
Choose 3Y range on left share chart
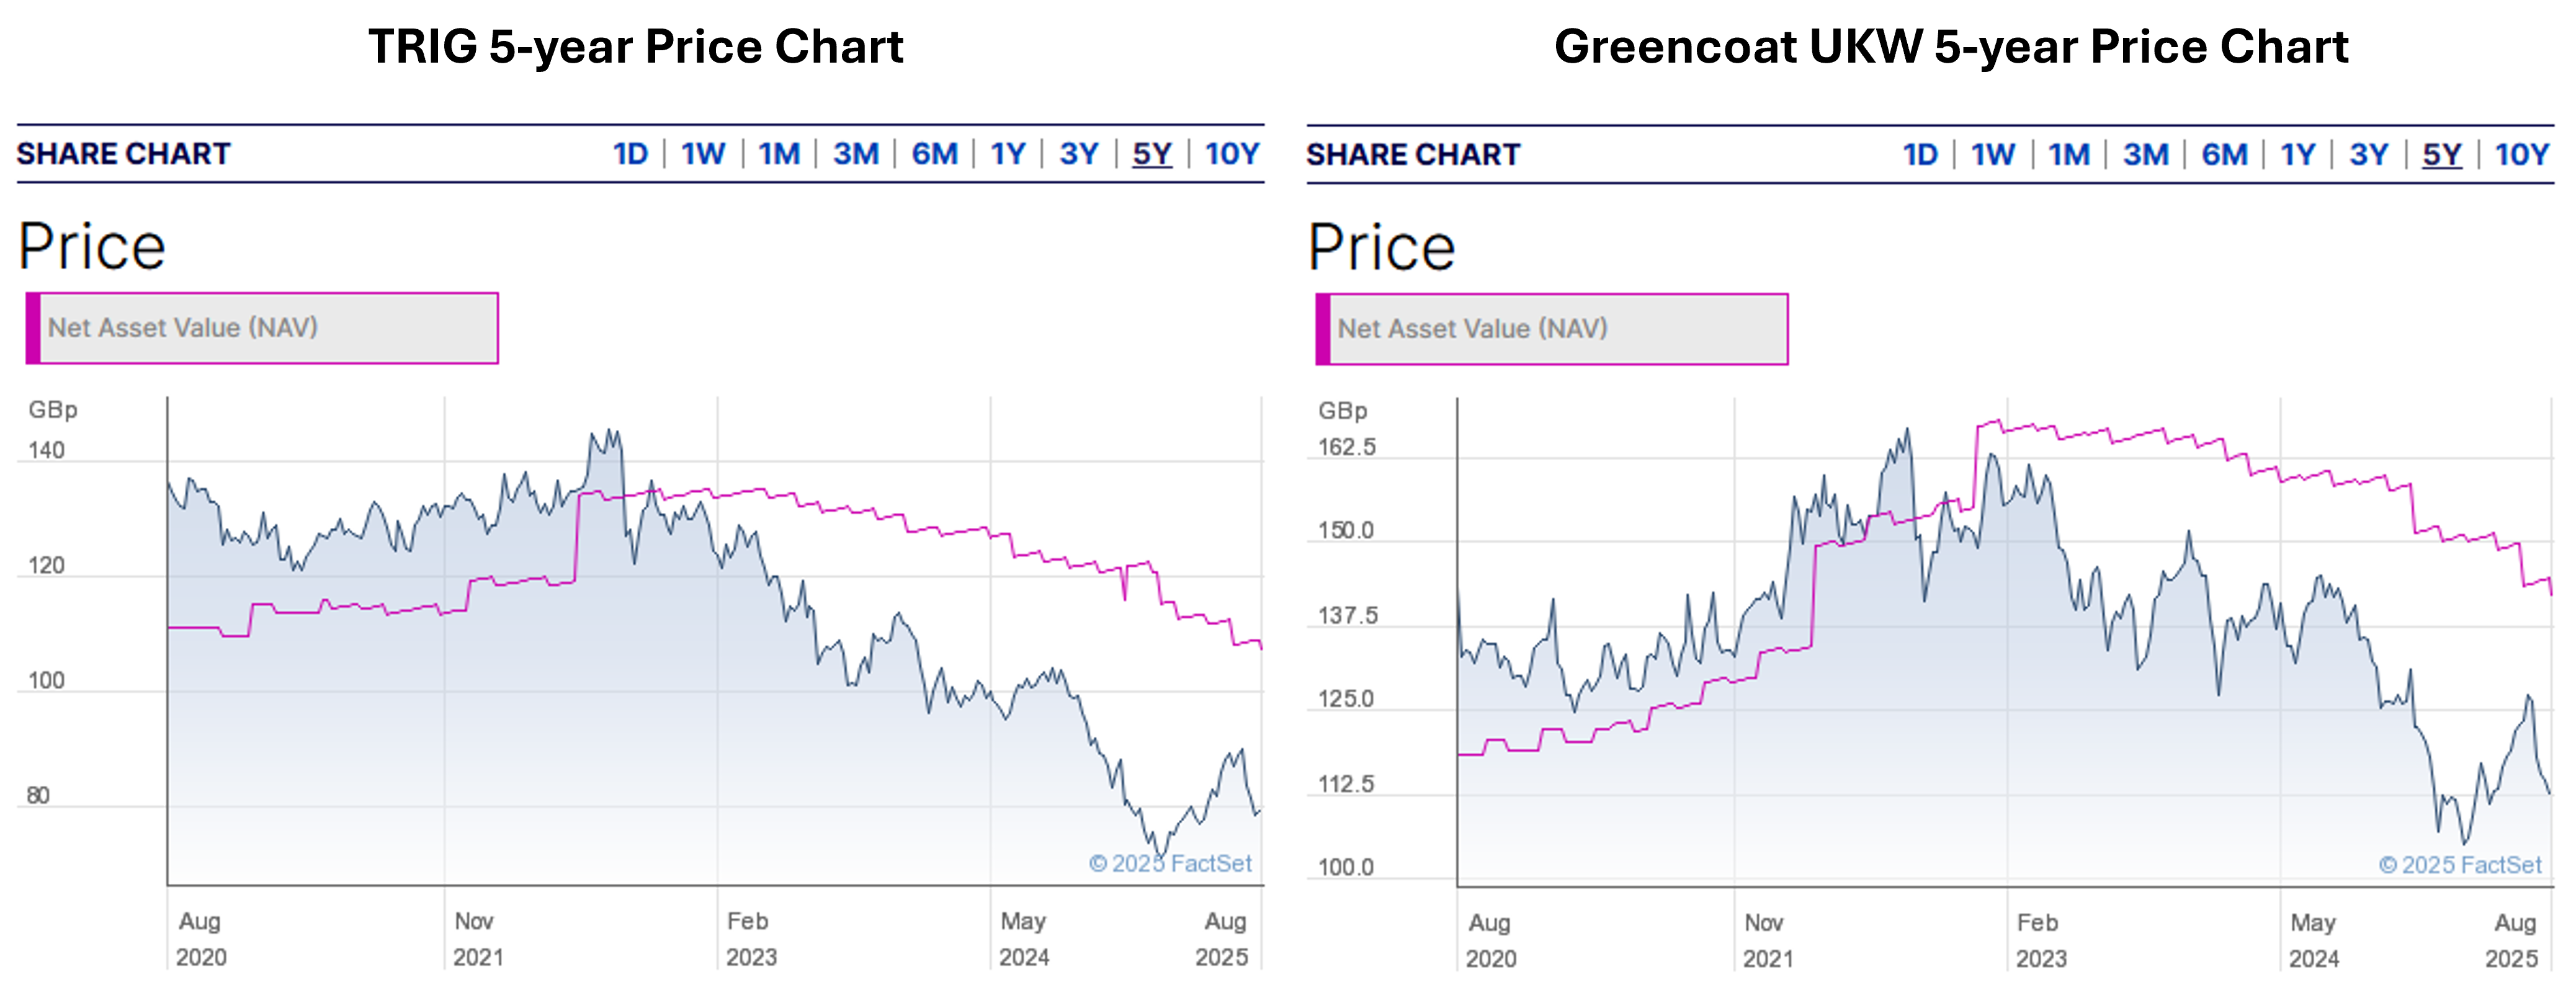tap(1079, 154)
